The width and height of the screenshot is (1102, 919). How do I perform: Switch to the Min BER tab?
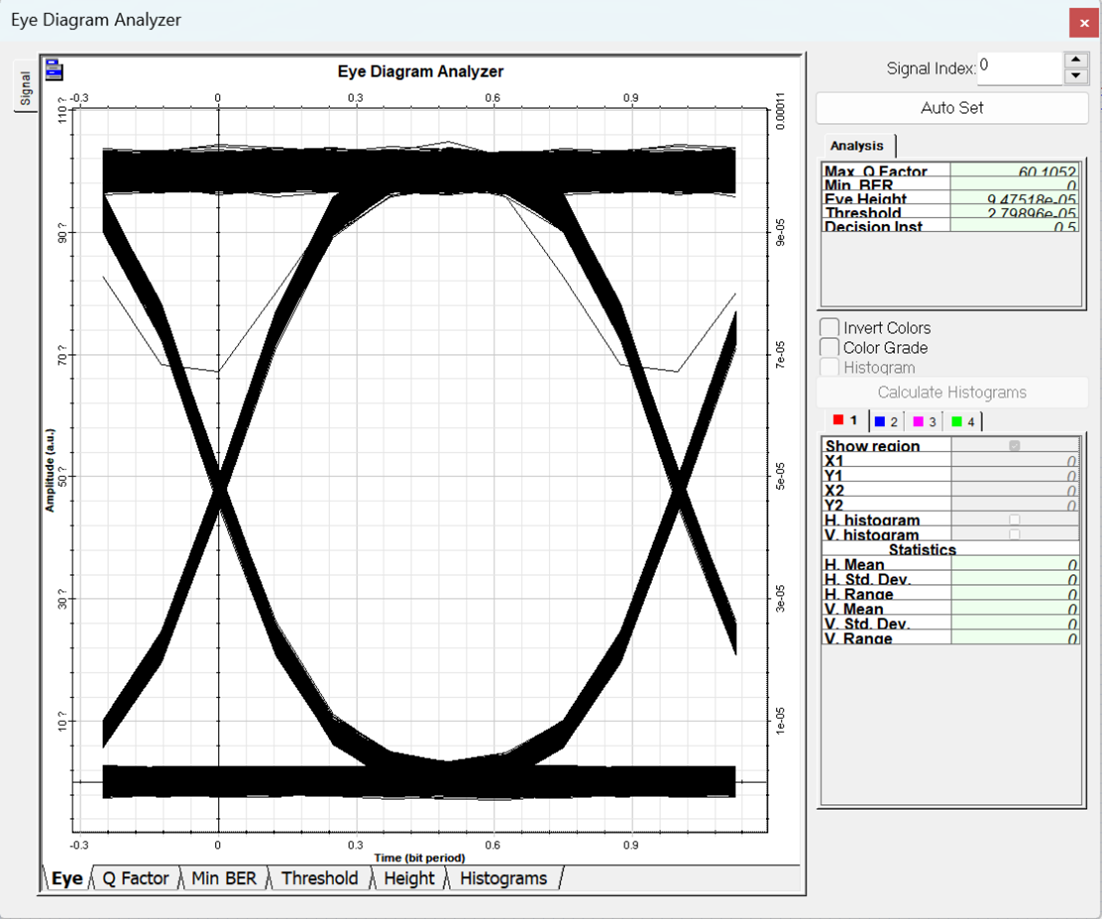[x=224, y=878]
